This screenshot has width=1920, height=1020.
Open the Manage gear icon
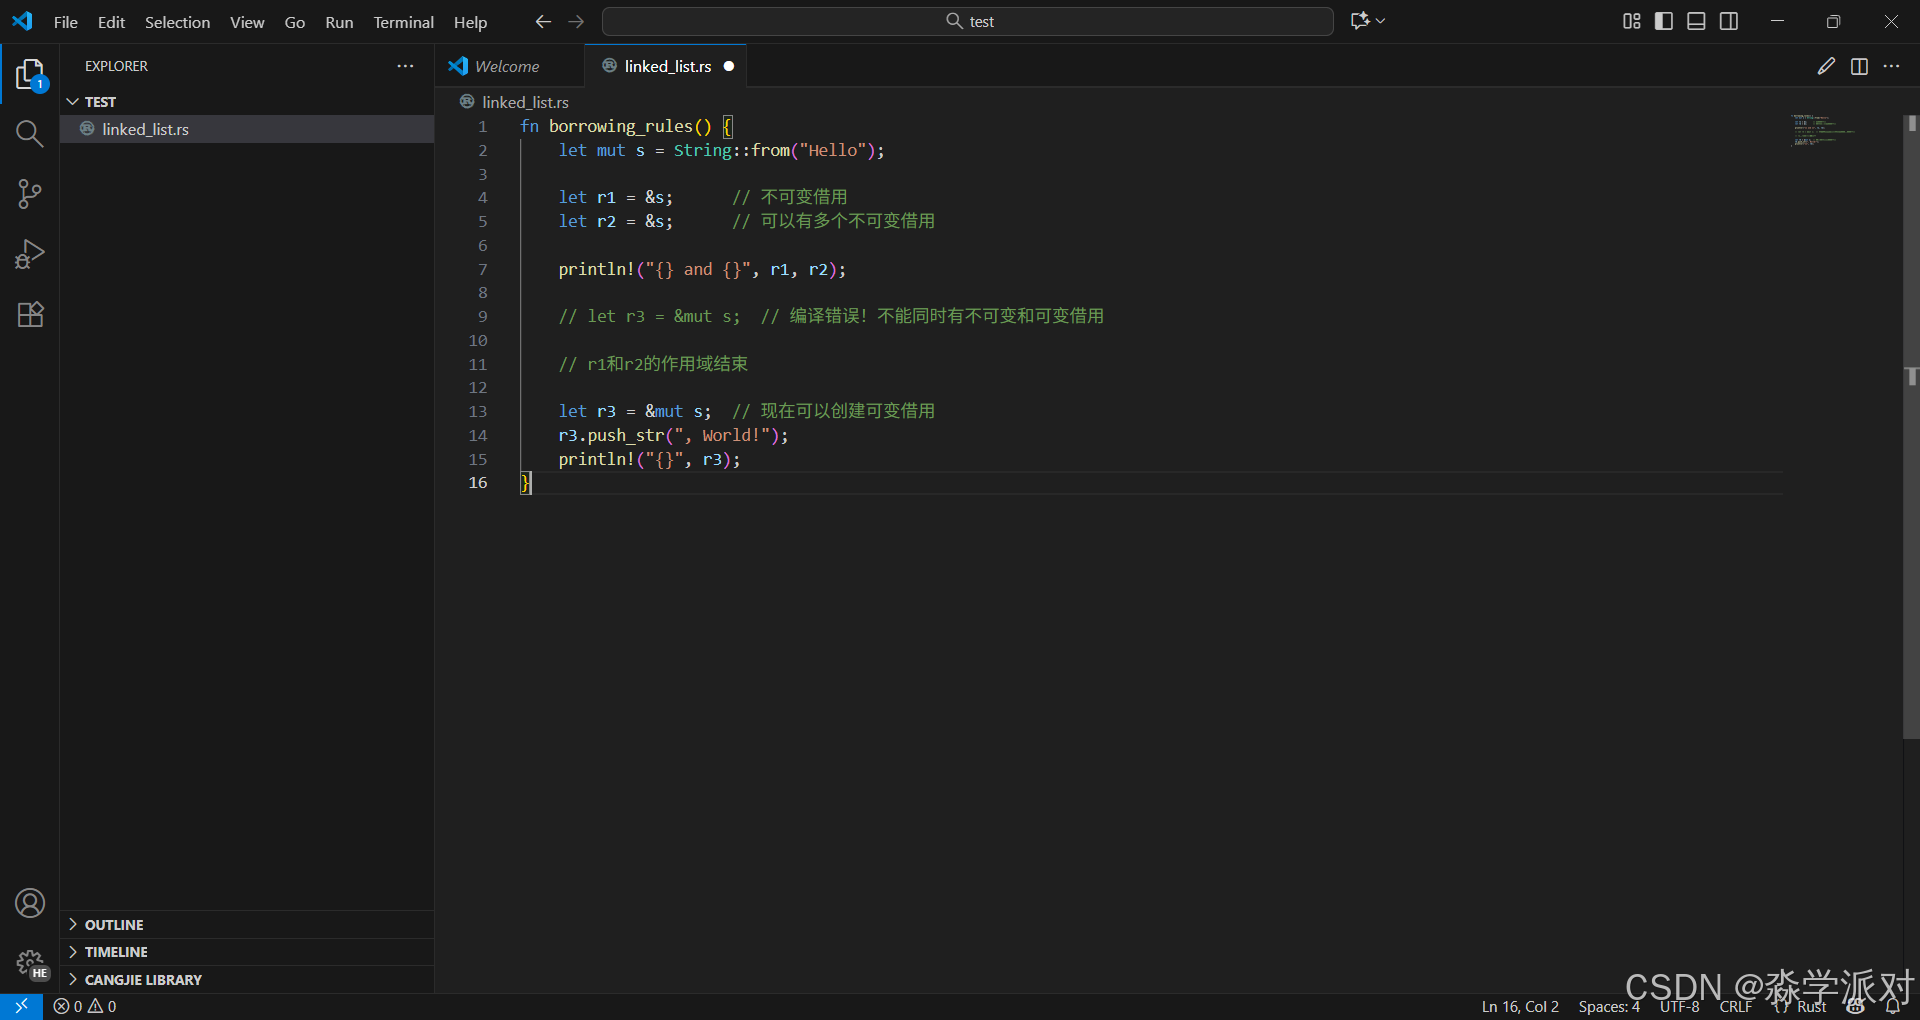pos(30,963)
